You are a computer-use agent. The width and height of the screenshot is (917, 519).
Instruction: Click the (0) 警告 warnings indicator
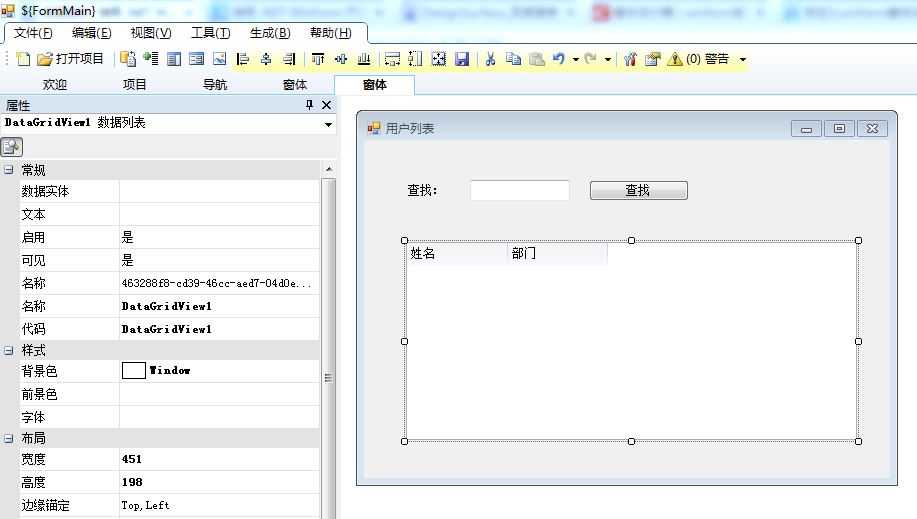(699, 59)
